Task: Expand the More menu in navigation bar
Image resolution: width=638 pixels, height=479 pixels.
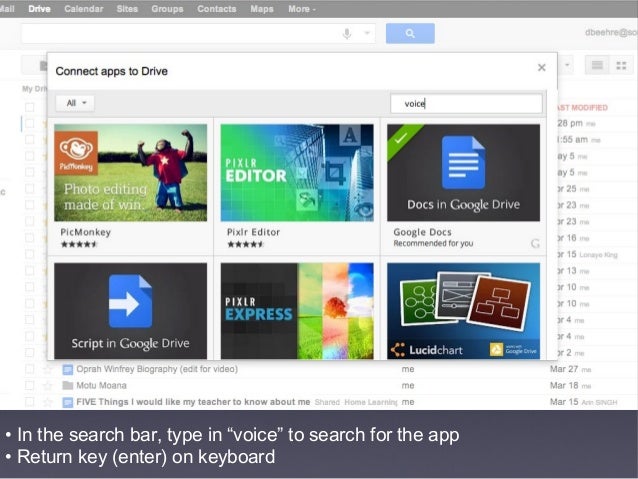Action: pyautogui.click(x=302, y=9)
